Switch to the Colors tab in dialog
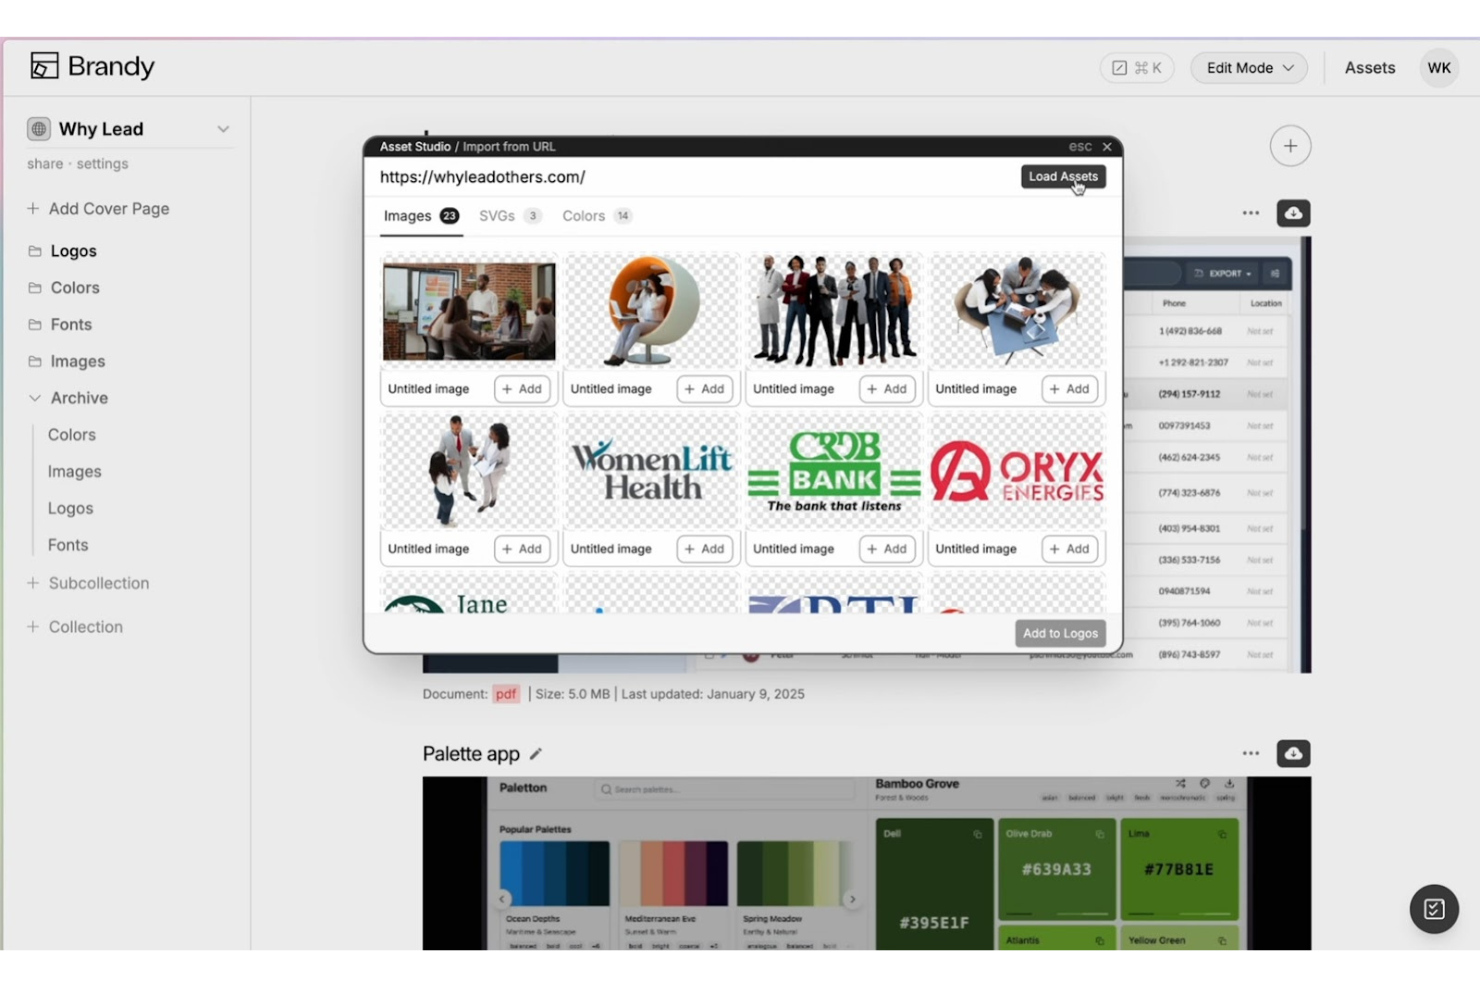This screenshot has width=1480, height=987. [x=597, y=216]
